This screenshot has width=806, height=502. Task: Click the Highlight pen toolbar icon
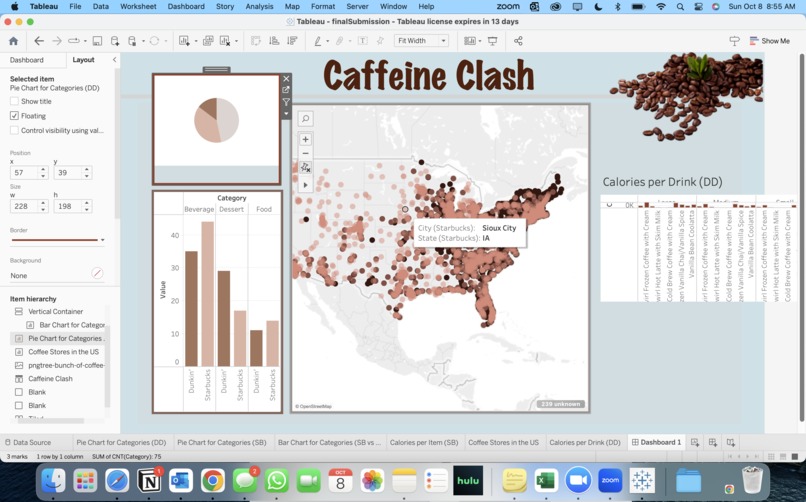318,41
